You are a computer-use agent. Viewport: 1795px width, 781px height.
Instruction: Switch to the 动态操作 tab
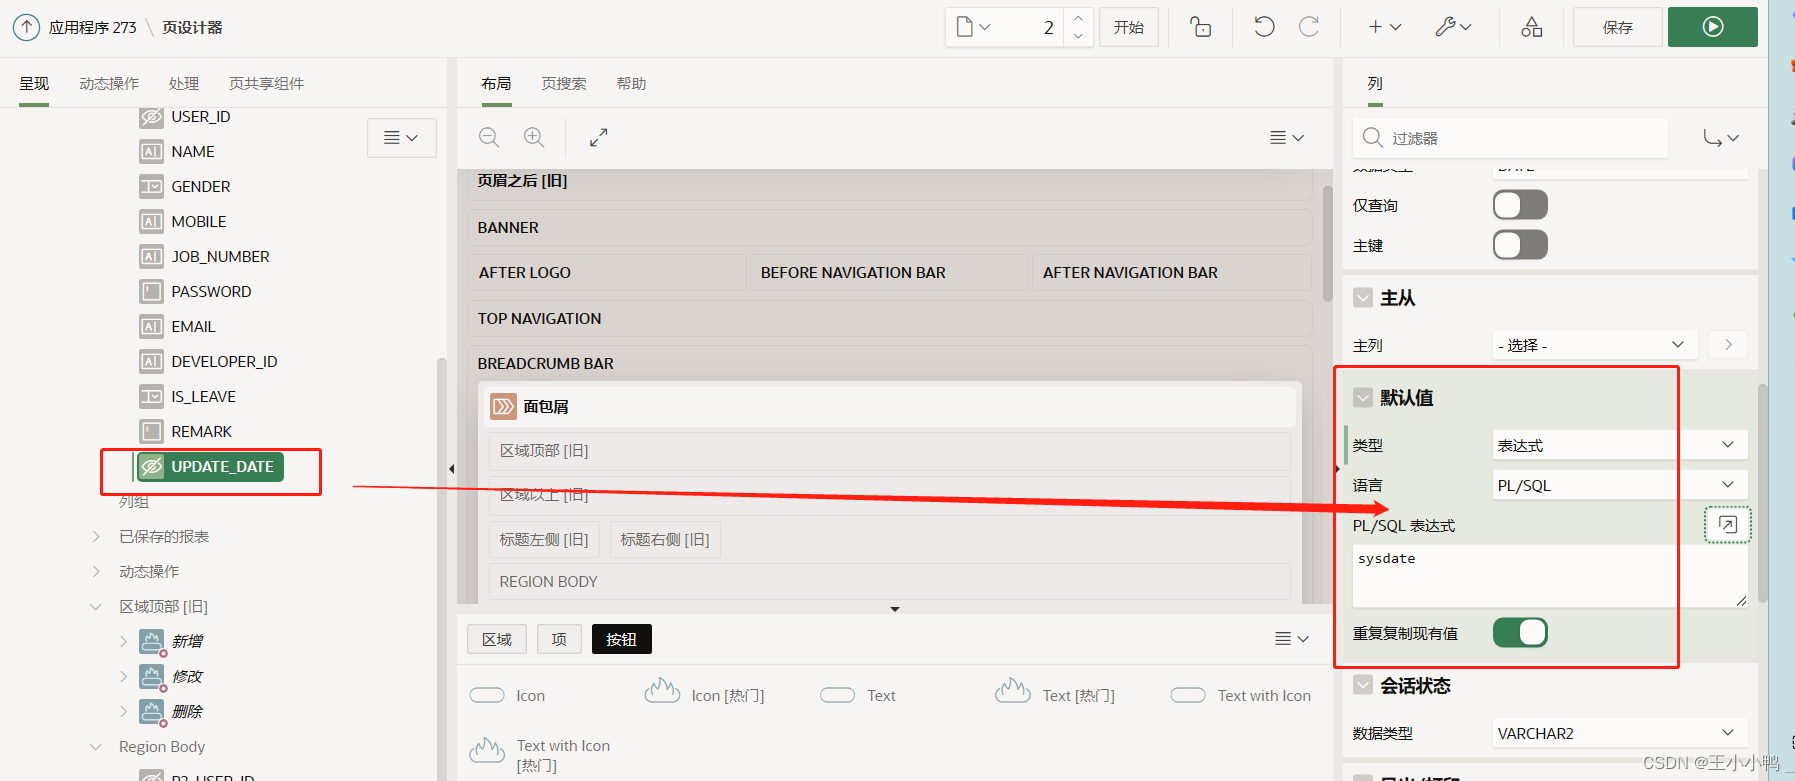pyautogui.click(x=109, y=84)
